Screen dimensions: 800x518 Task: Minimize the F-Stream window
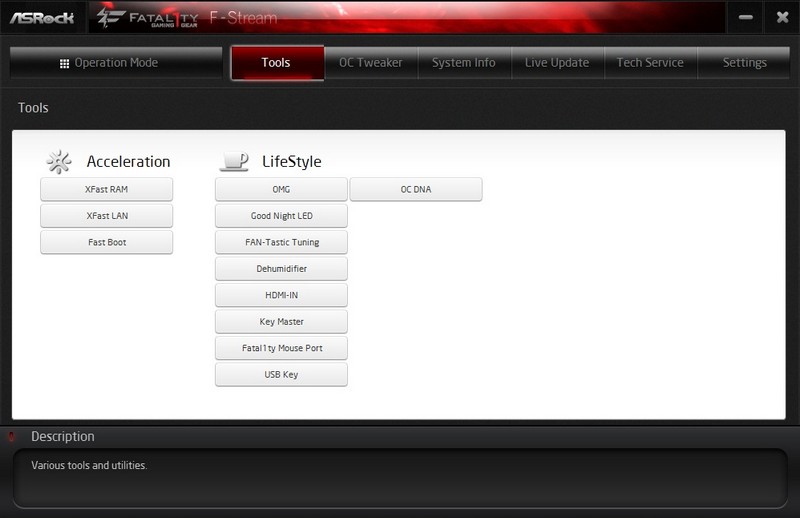745,17
